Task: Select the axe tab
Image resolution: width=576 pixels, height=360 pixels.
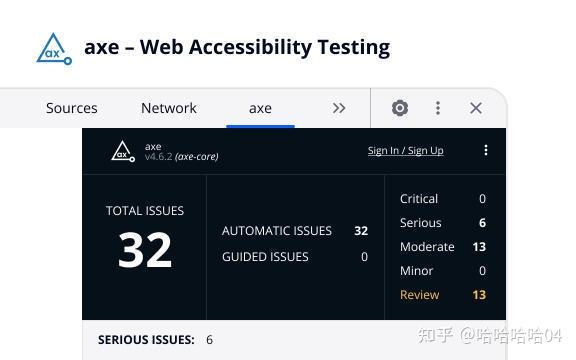Action: tap(260, 108)
